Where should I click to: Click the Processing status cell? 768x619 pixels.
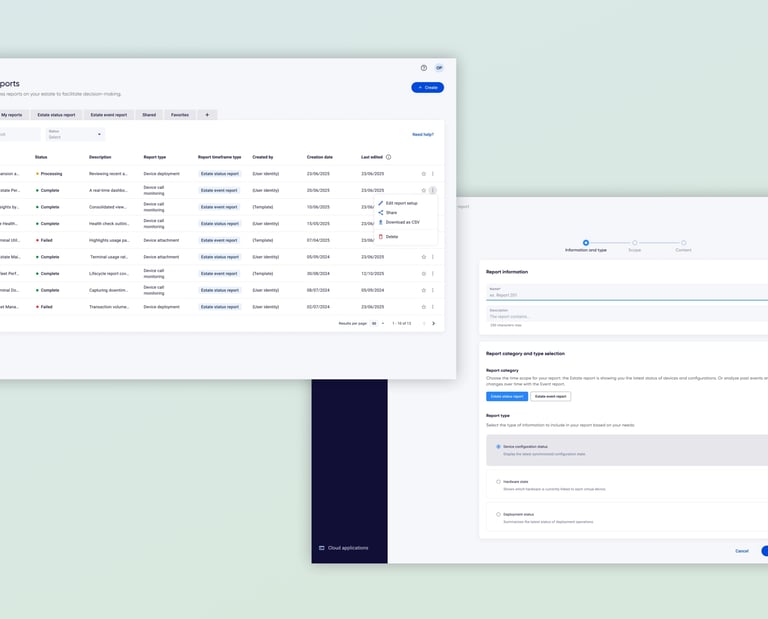(49, 174)
